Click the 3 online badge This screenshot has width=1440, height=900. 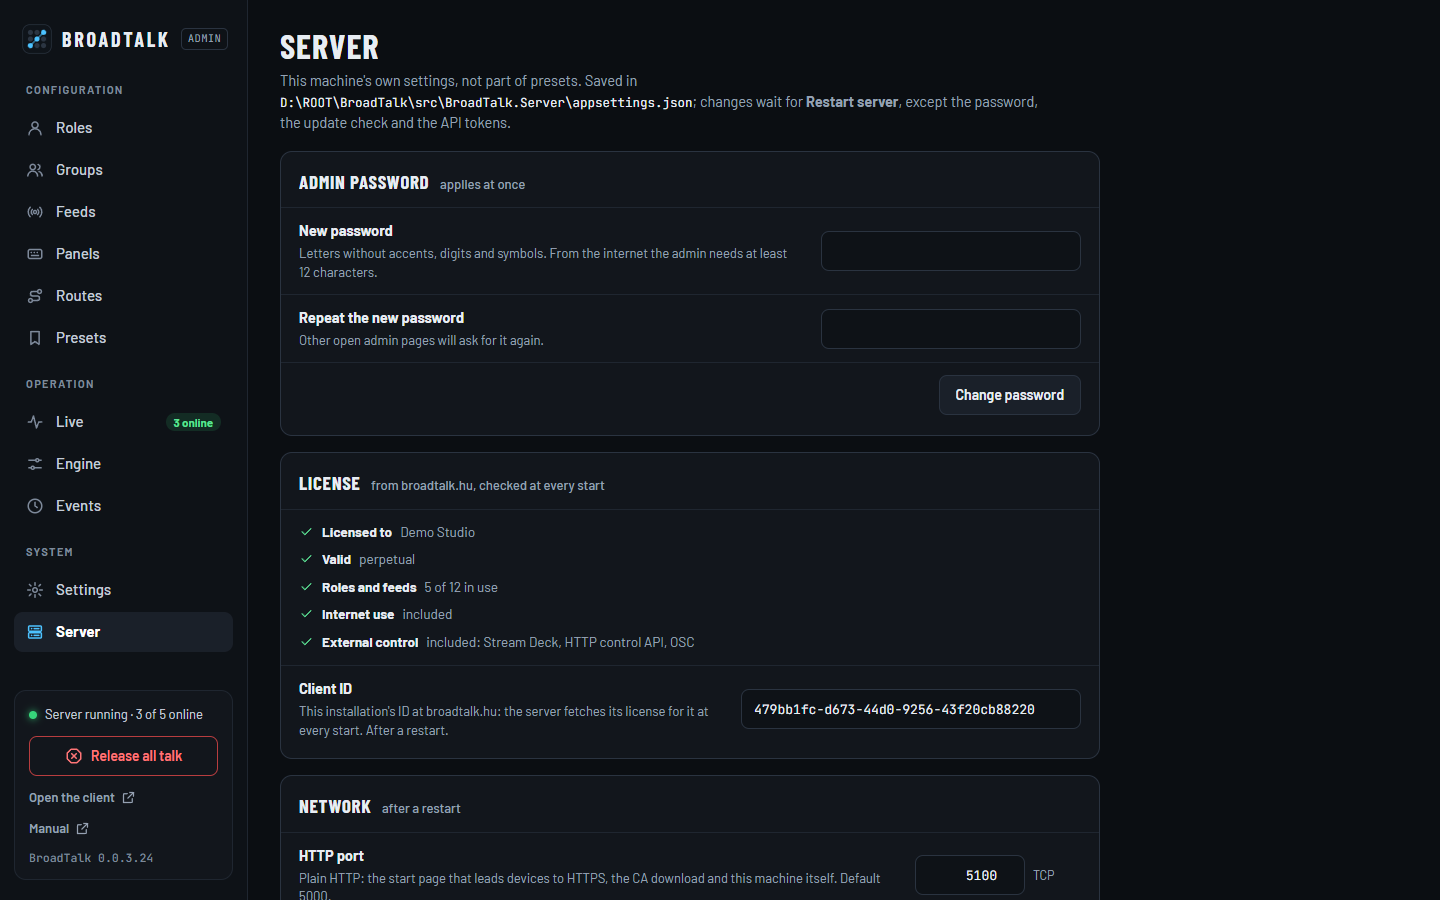coord(193,423)
